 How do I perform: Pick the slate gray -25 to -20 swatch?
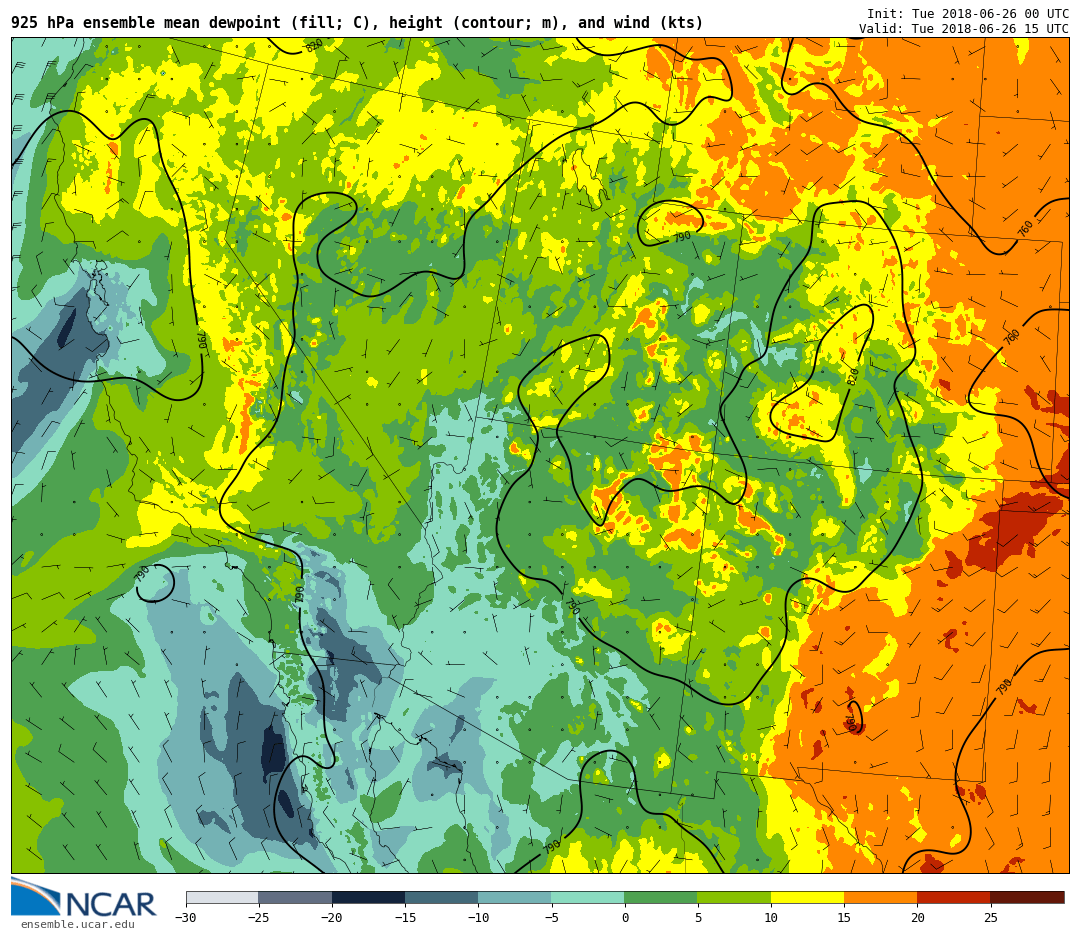295,897
